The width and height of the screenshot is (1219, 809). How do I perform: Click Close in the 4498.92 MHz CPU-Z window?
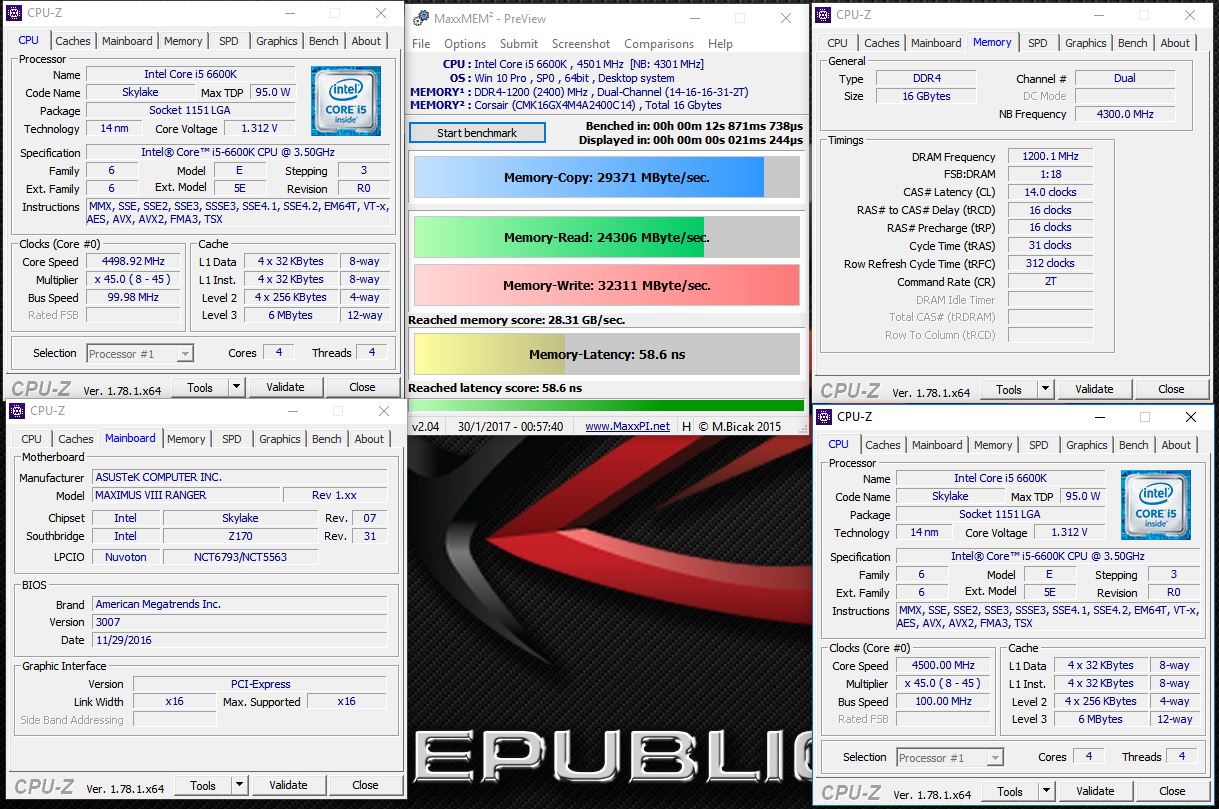[362, 387]
